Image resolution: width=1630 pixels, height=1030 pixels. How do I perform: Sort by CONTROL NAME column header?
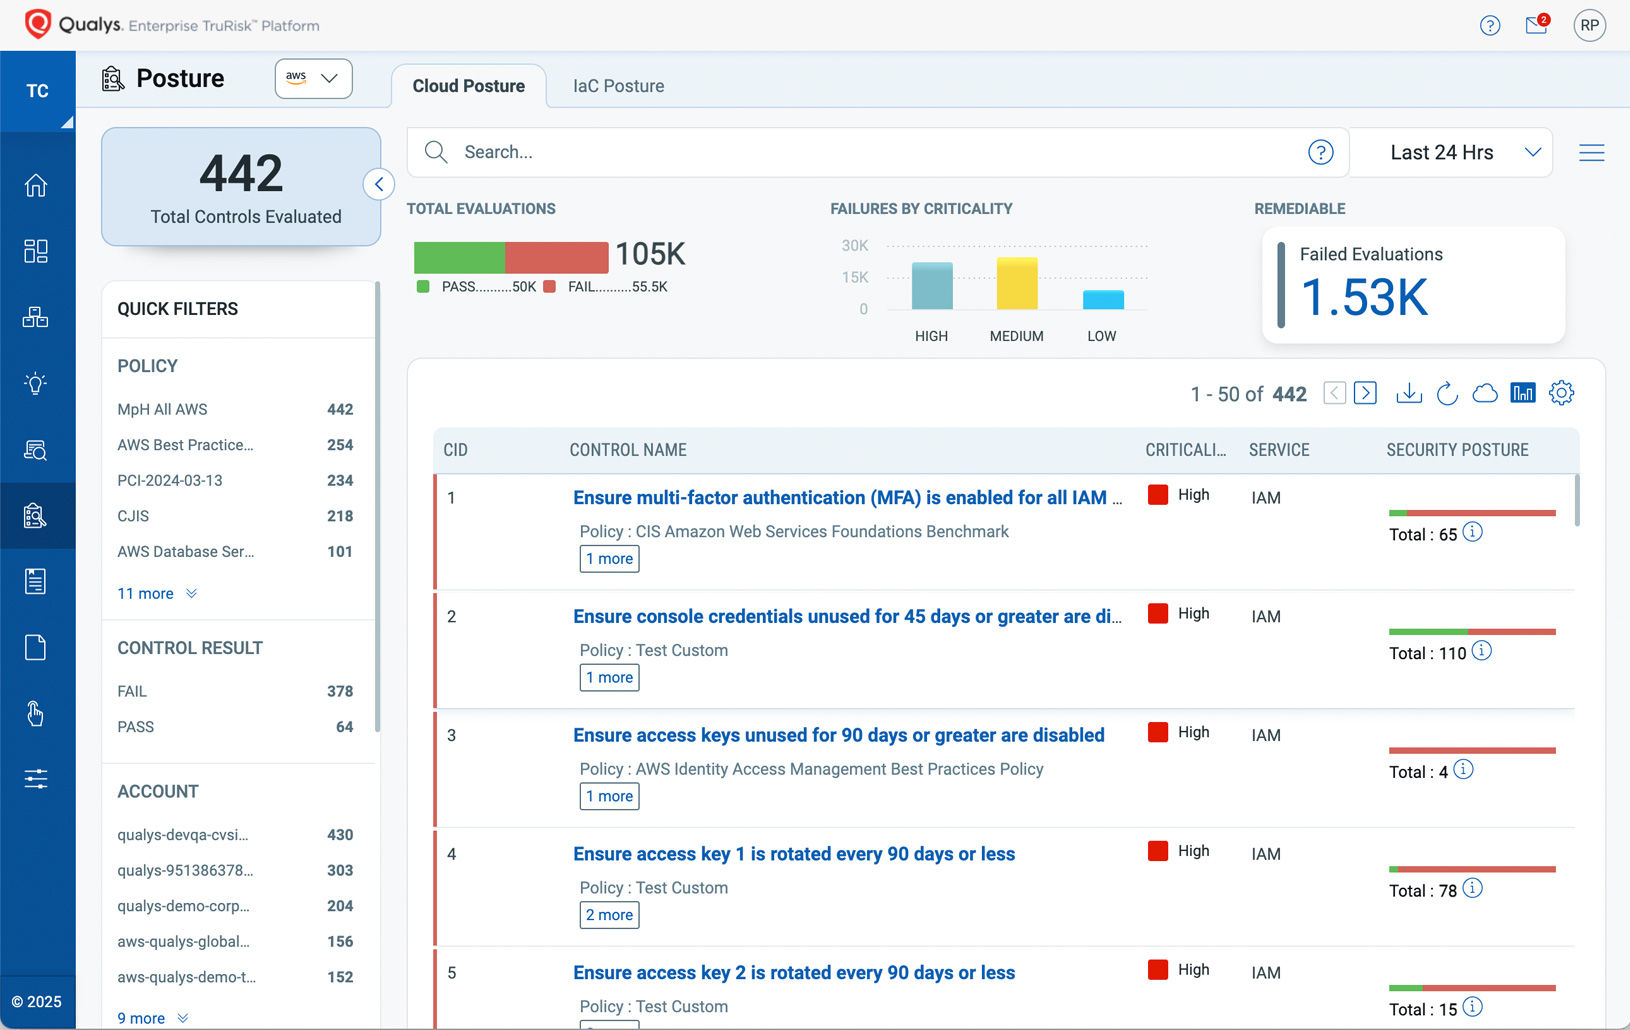628,450
